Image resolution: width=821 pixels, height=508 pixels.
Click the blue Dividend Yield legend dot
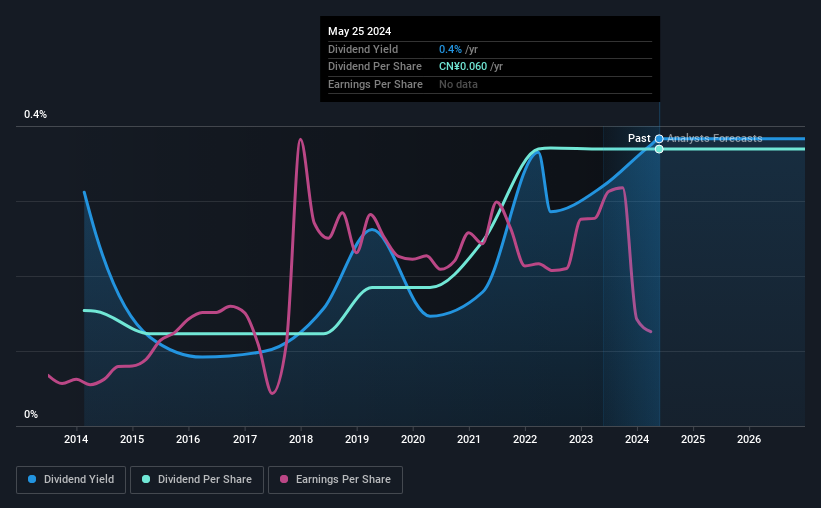coord(32,479)
